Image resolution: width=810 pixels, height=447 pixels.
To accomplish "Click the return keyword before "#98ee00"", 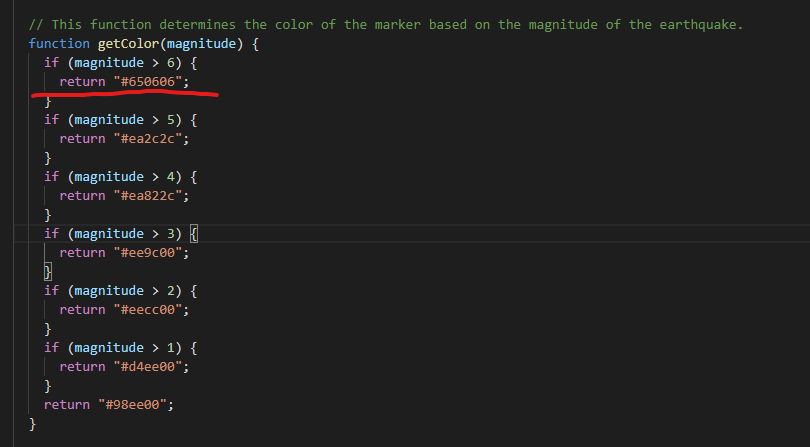I will coord(67,404).
